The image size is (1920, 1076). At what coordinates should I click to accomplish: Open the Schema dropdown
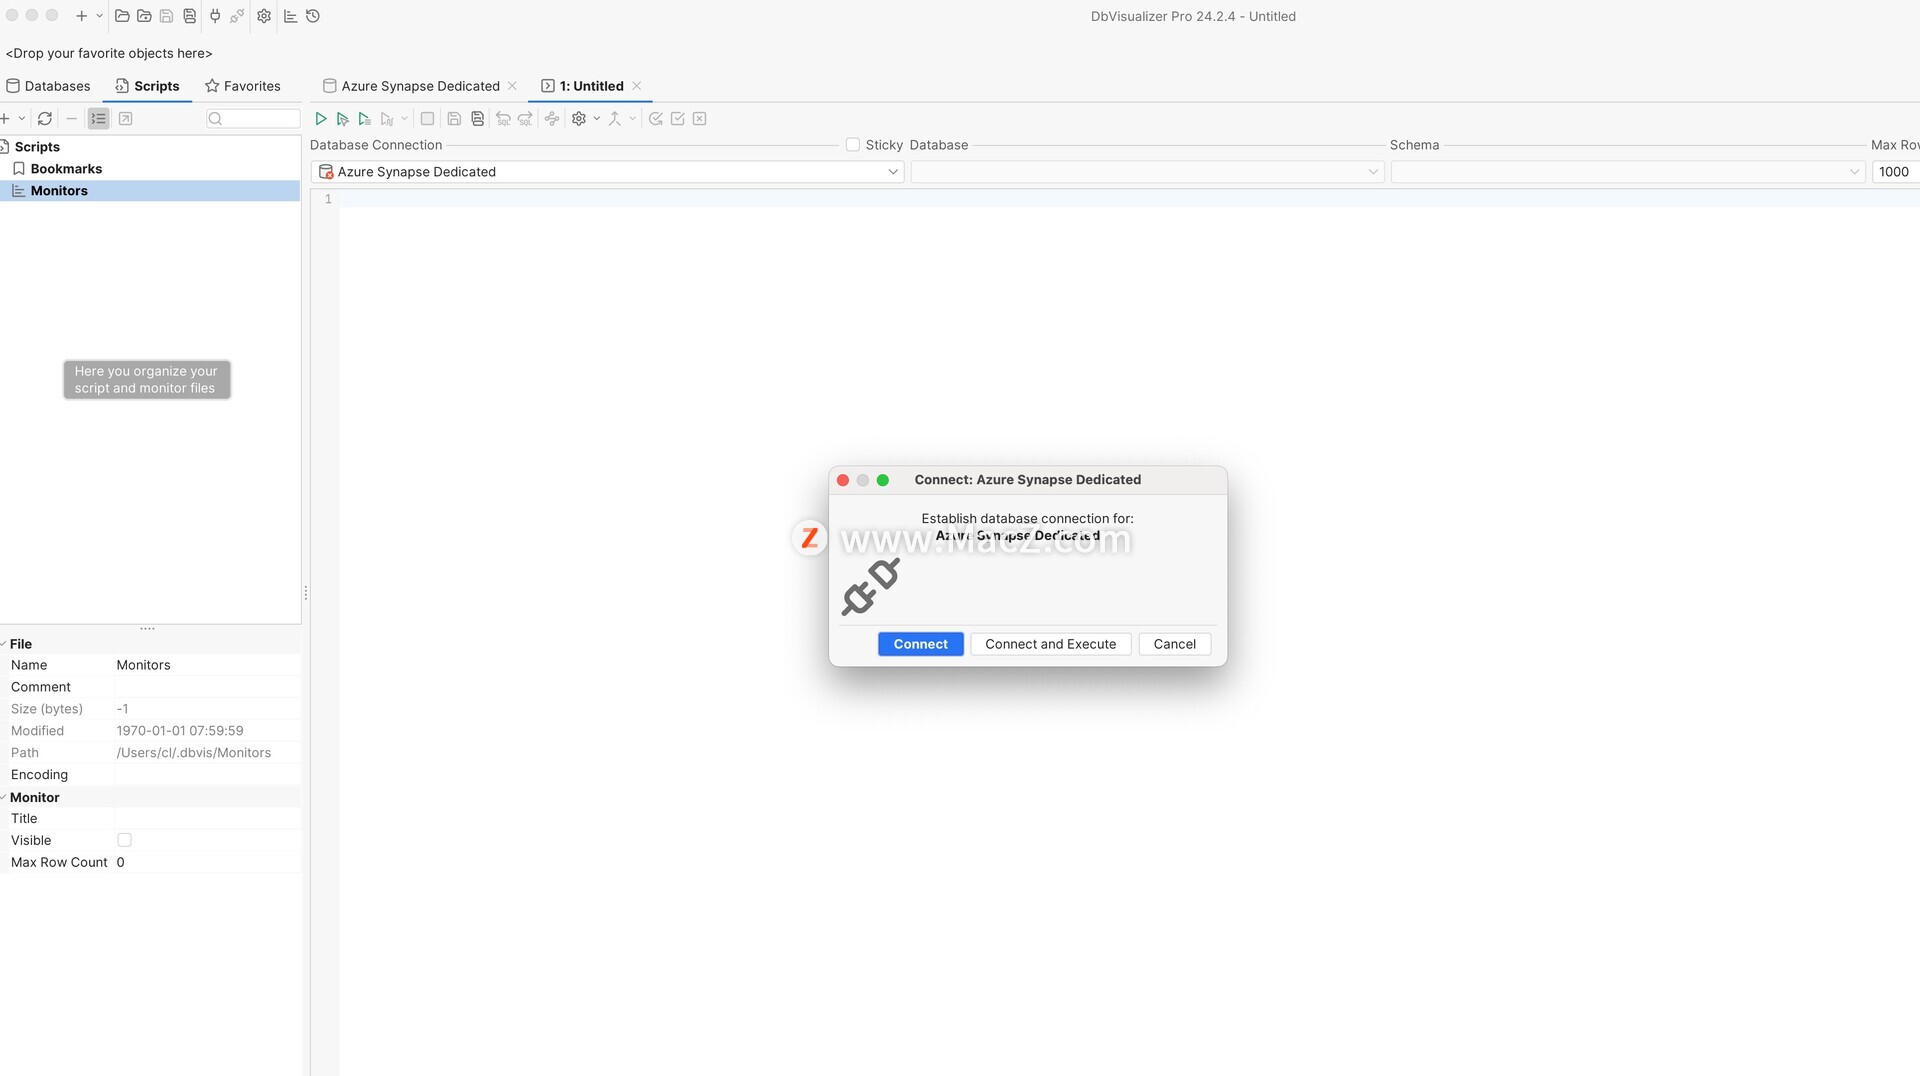(x=1627, y=172)
